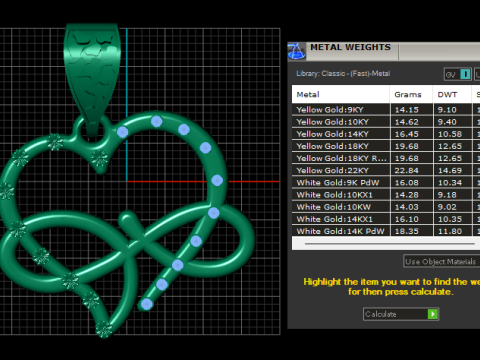
Task: Click the 22.84 grams value
Action: click(x=407, y=170)
